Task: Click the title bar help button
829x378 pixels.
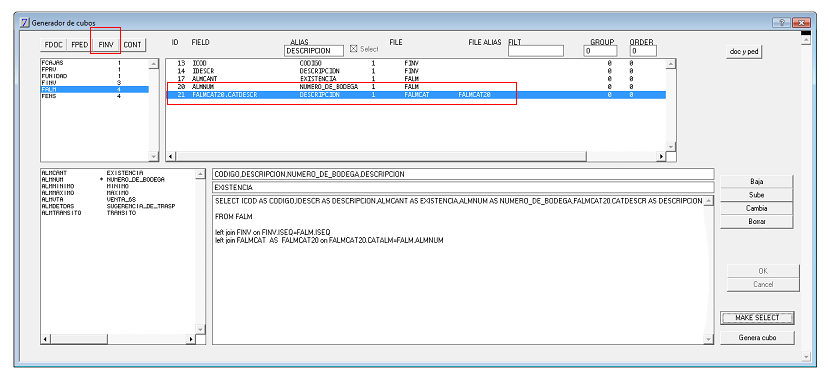Action: (781, 23)
